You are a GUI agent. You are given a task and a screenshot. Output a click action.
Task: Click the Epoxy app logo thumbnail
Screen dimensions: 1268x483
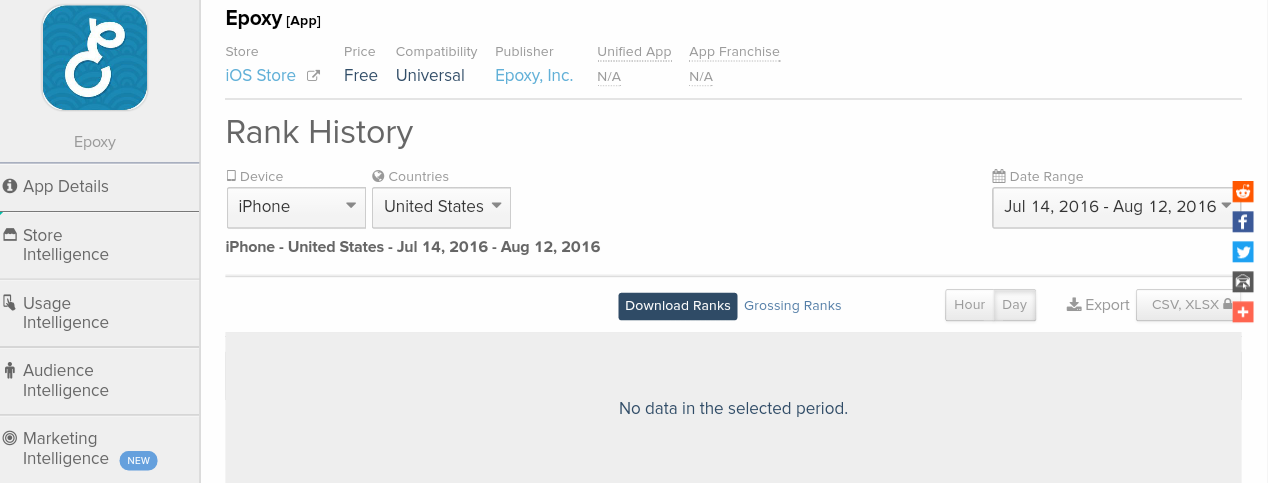tap(95, 57)
